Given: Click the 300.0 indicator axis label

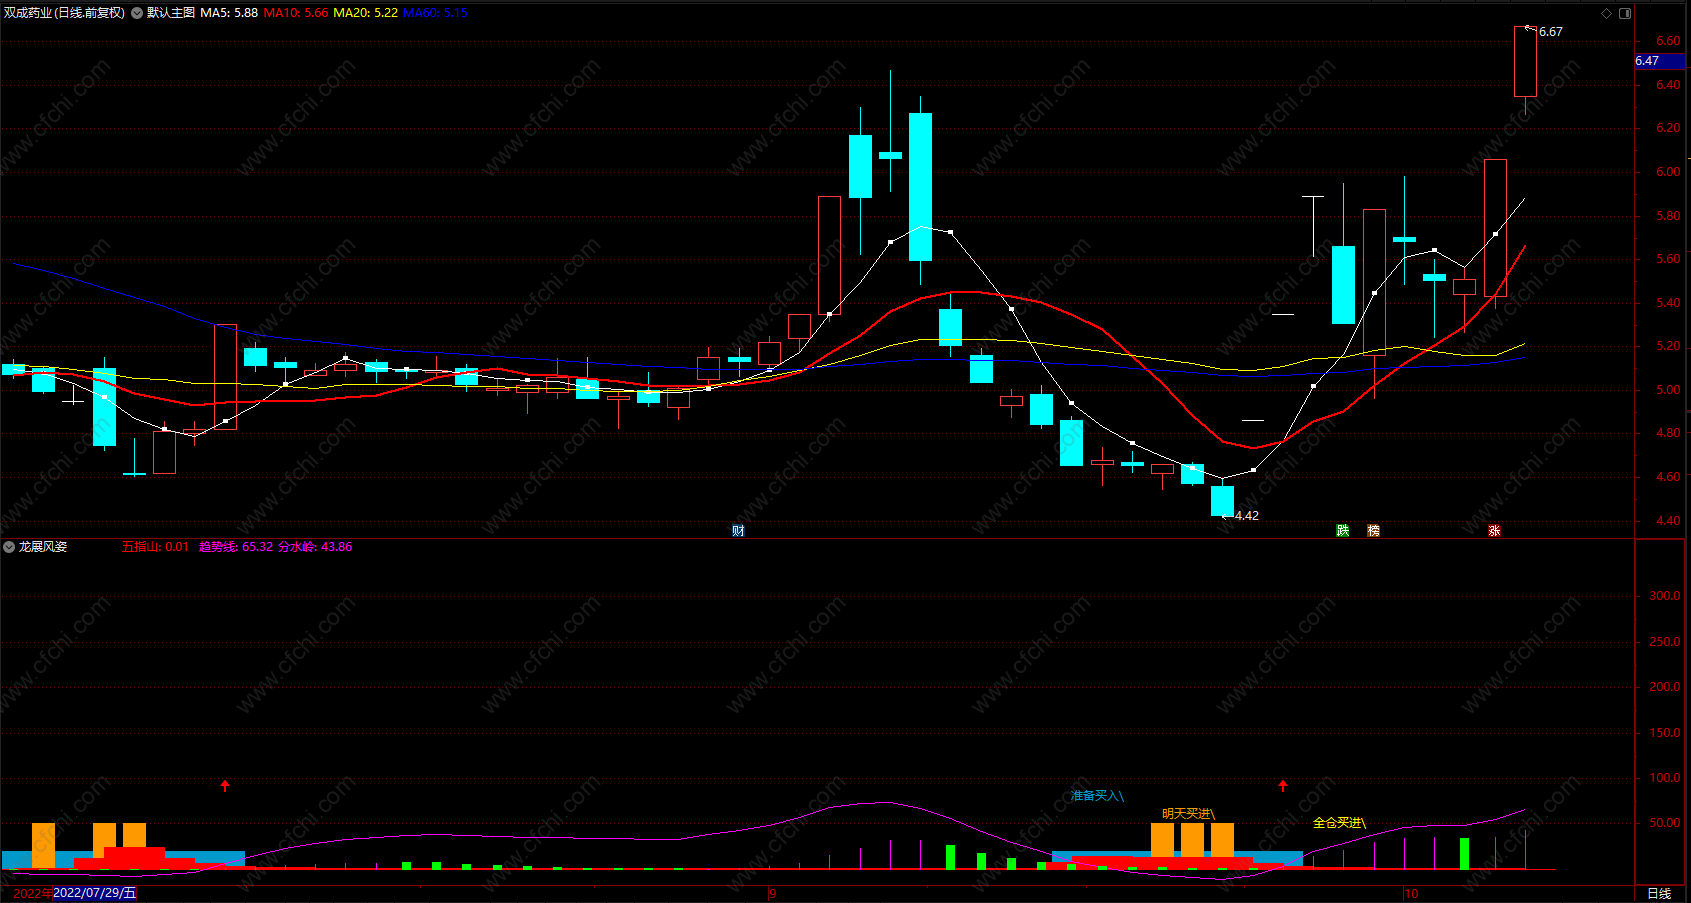Looking at the screenshot, I should 1665,596.
